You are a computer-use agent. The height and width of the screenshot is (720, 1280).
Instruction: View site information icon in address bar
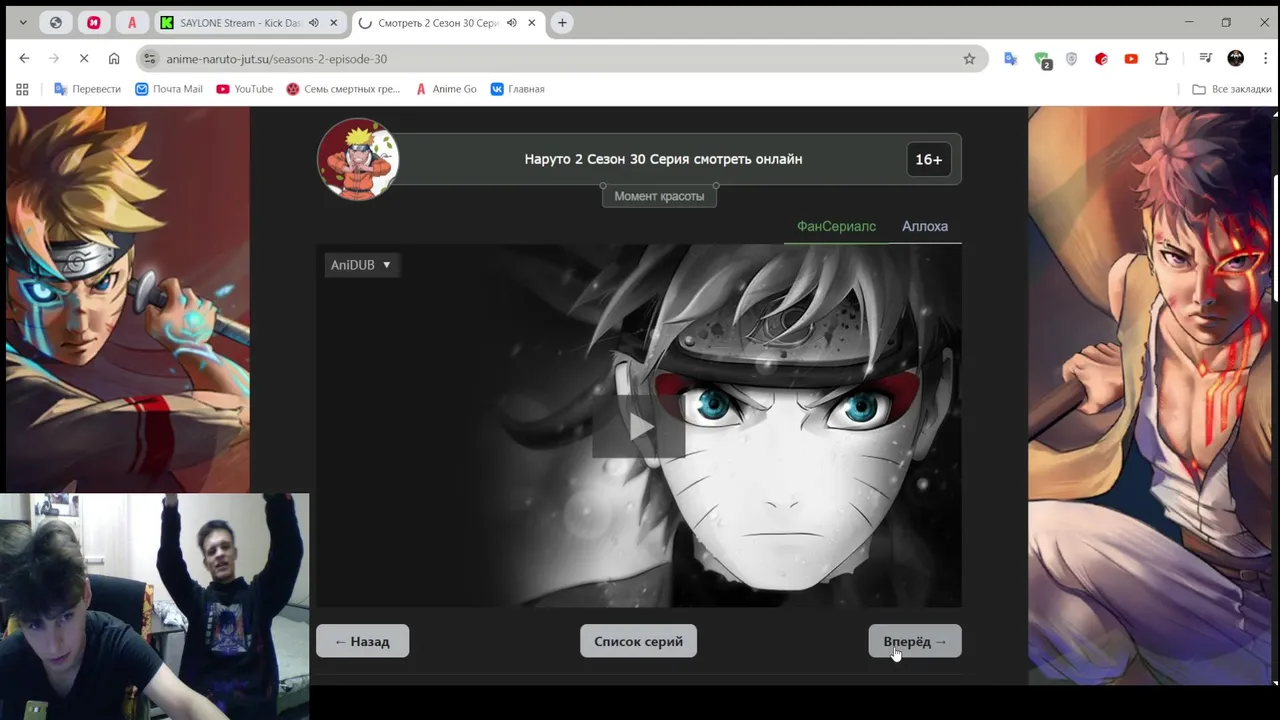click(149, 59)
